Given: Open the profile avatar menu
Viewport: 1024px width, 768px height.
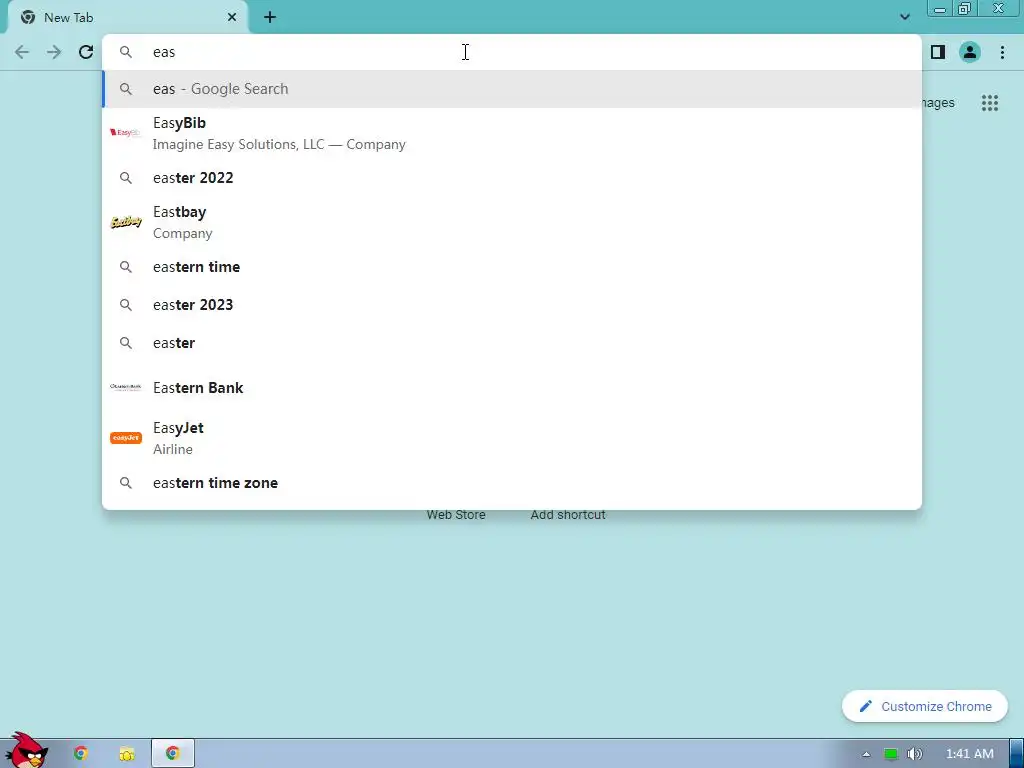Looking at the screenshot, I should click(970, 52).
